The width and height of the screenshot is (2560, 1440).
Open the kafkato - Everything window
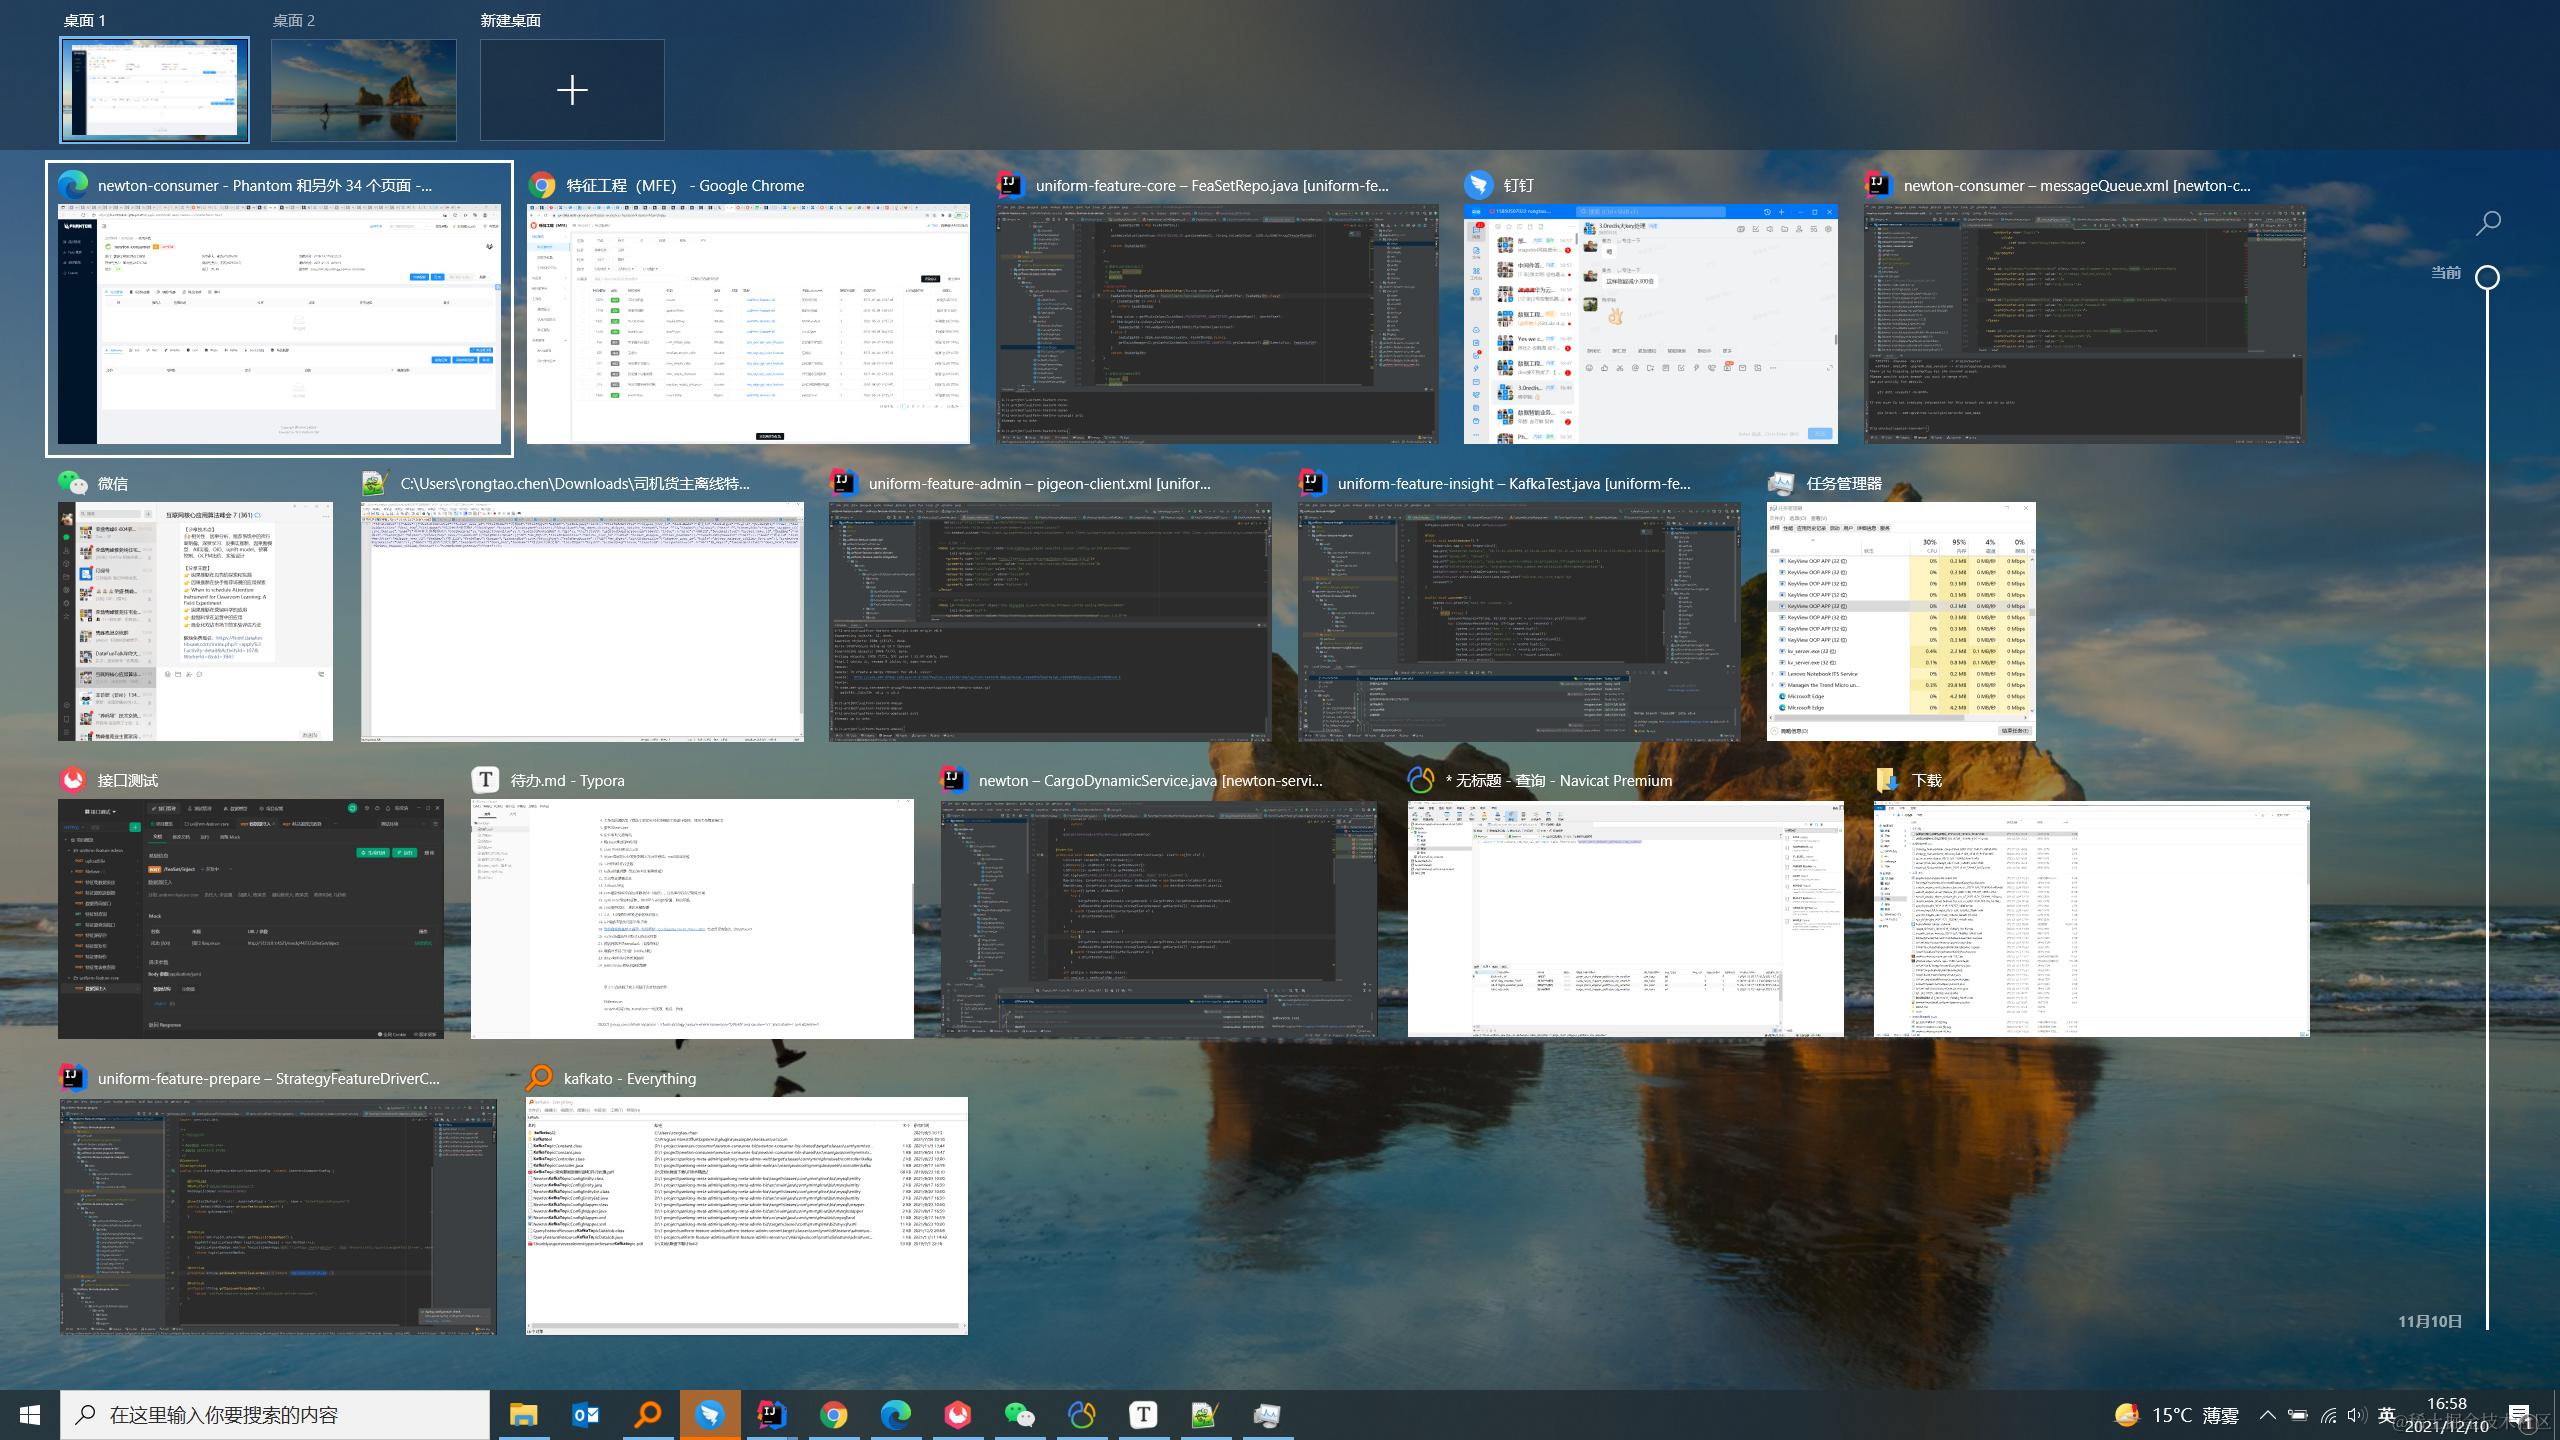click(x=746, y=1215)
